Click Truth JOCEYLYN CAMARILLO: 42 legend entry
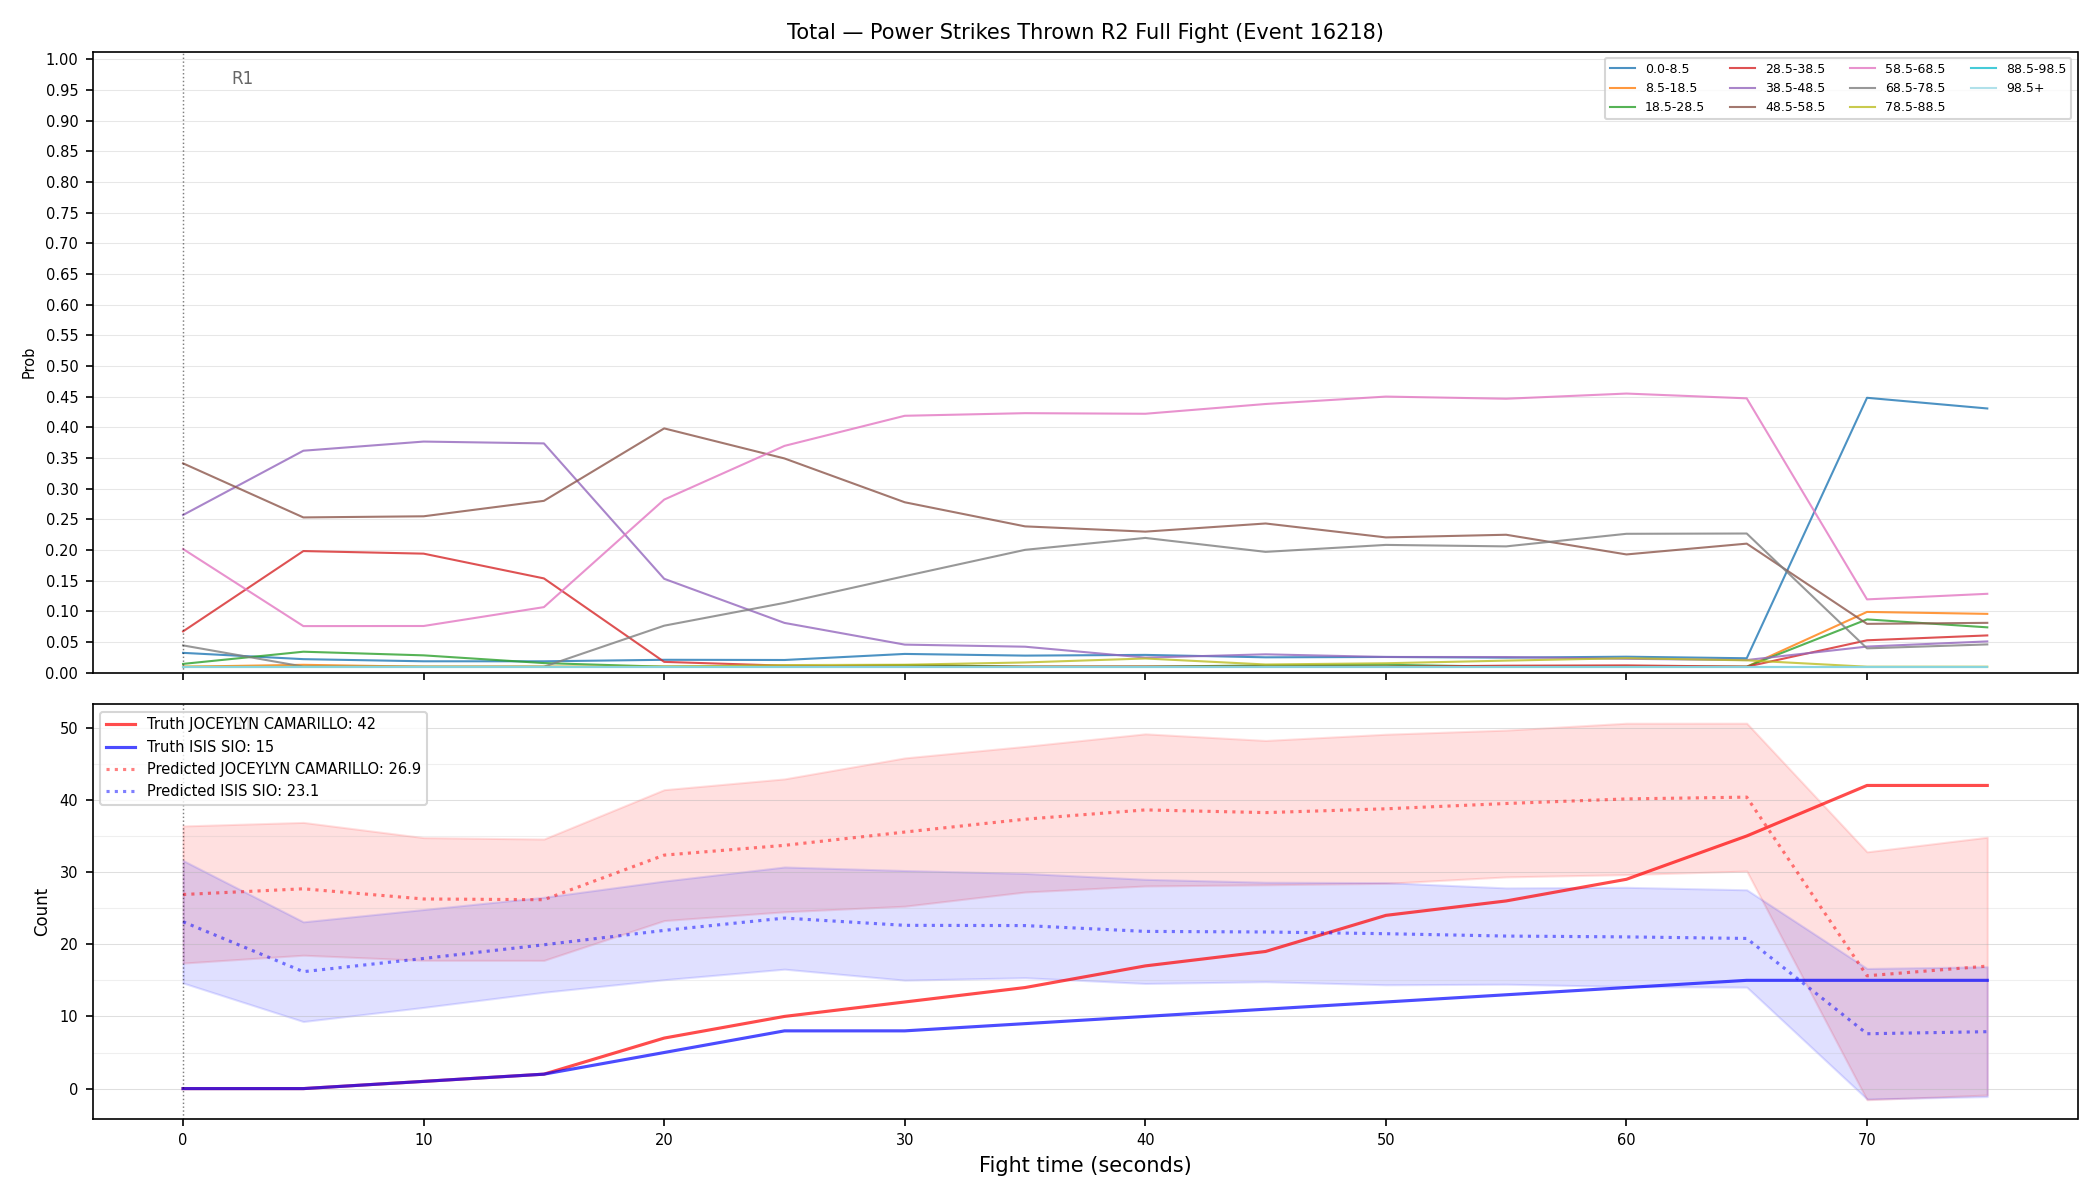 tap(240, 724)
